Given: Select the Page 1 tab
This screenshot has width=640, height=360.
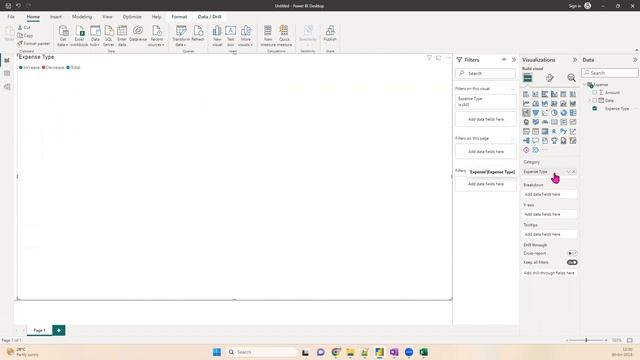Looking at the screenshot, I should pyautogui.click(x=40, y=330).
